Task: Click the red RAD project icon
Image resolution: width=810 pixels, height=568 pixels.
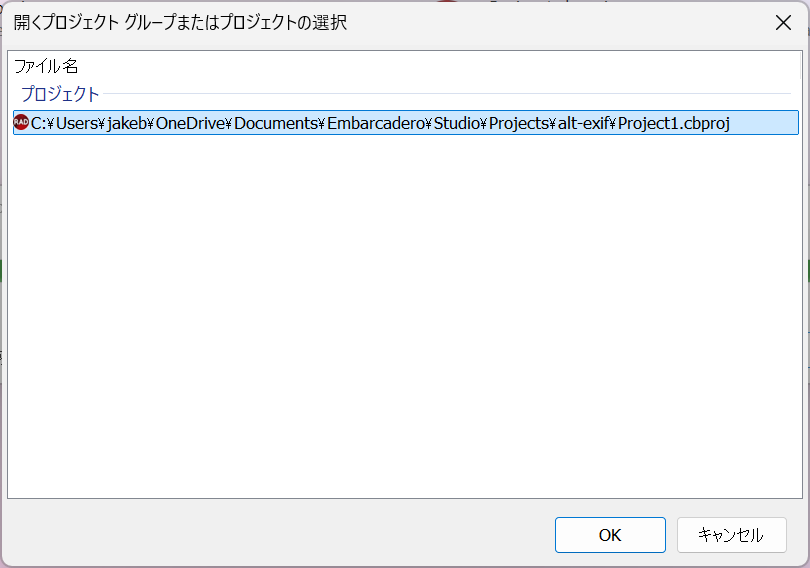Action: tap(21, 123)
